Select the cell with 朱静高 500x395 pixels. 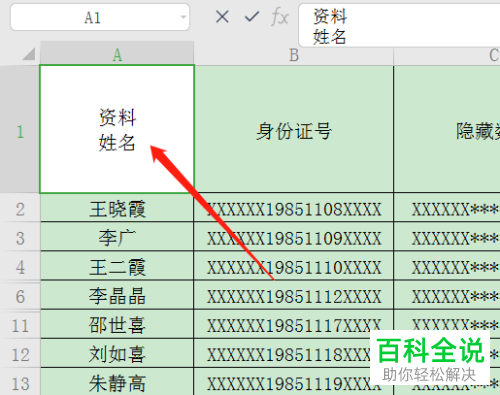(x=117, y=382)
